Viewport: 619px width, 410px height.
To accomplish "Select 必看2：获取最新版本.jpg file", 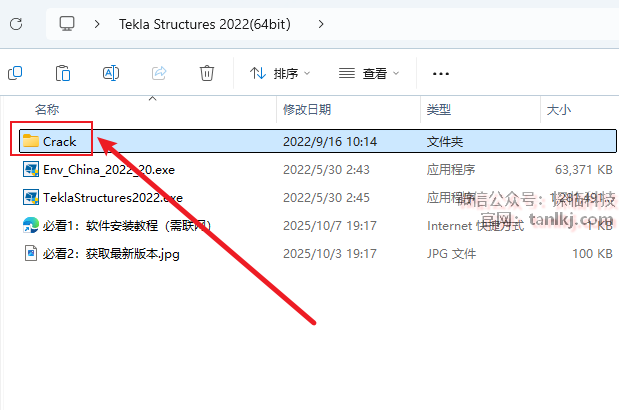I will pos(111,253).
